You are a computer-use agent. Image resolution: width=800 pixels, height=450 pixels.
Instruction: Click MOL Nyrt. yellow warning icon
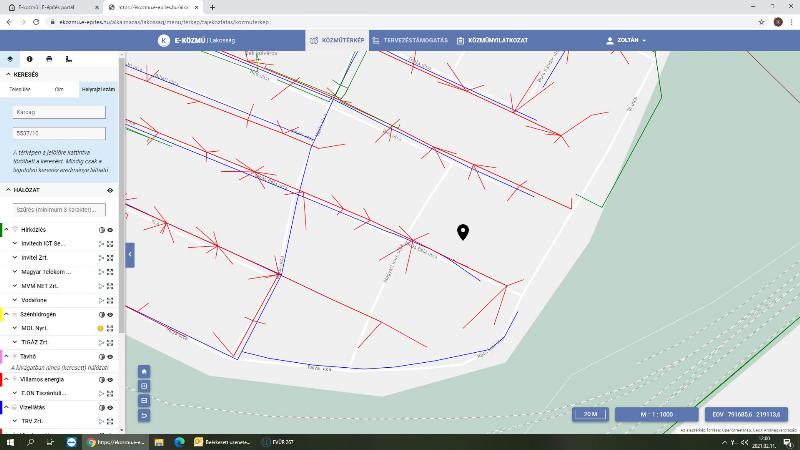[x=101, y=329]
